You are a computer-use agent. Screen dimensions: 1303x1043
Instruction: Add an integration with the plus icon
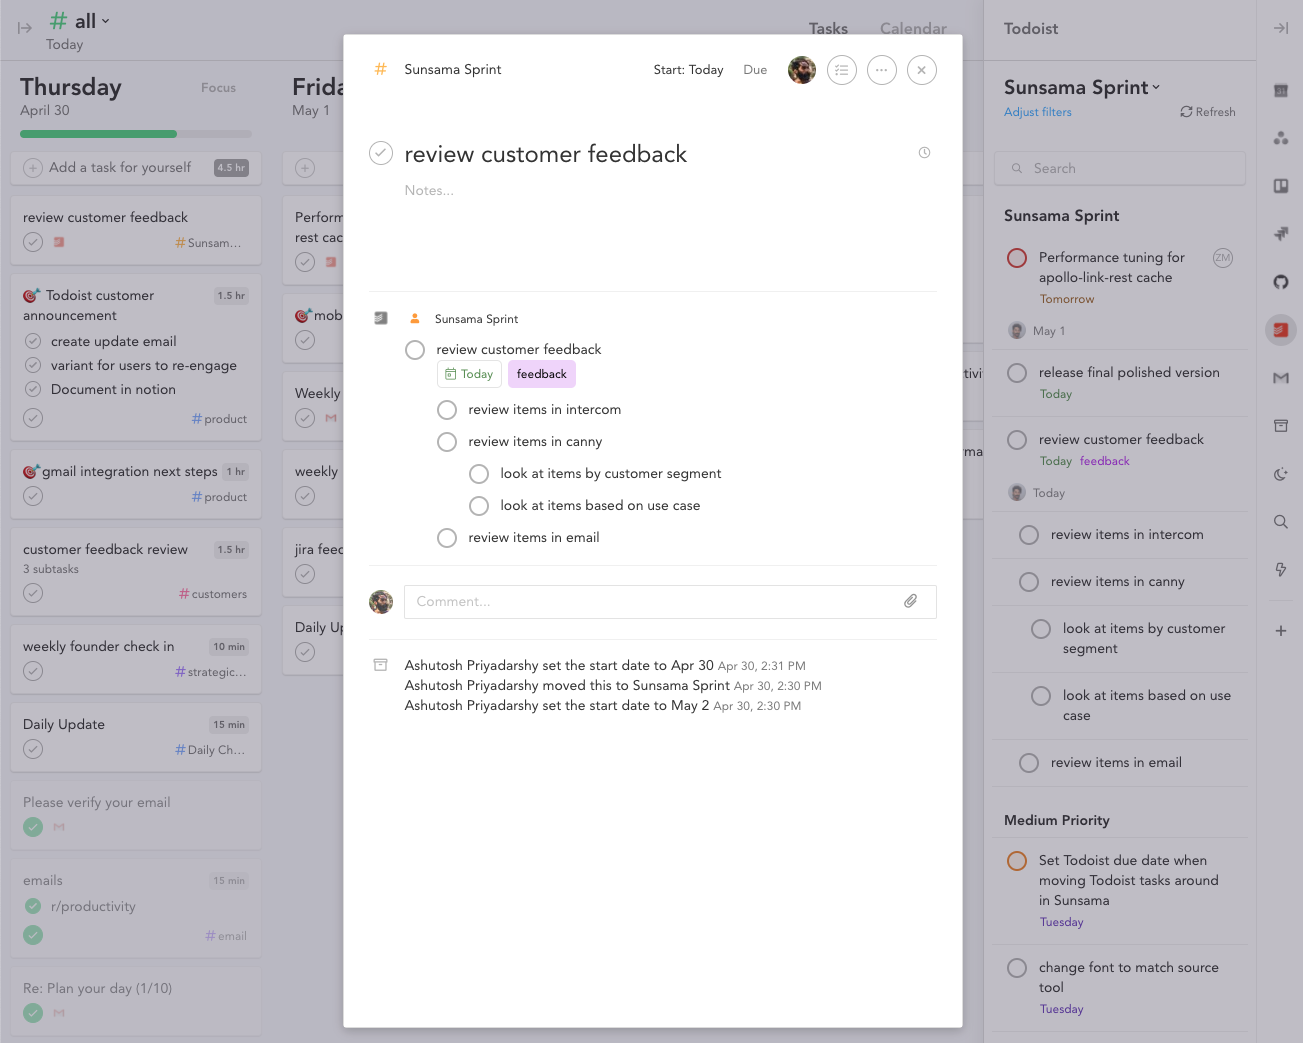1280,631
